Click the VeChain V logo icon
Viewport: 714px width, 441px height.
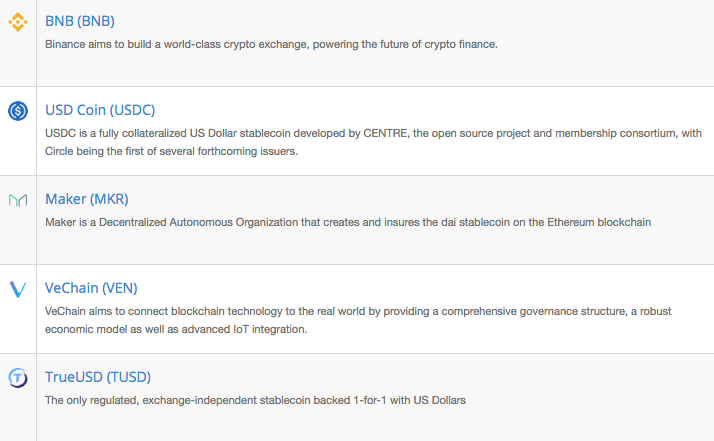coord(18,289)
